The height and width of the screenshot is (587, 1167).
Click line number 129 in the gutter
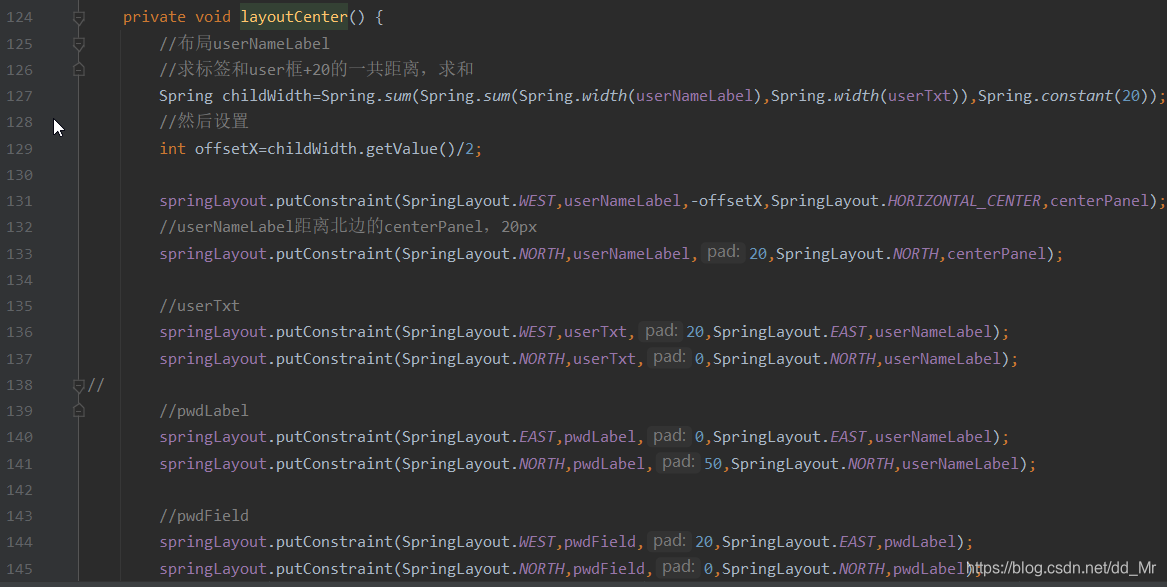point(19,149)
